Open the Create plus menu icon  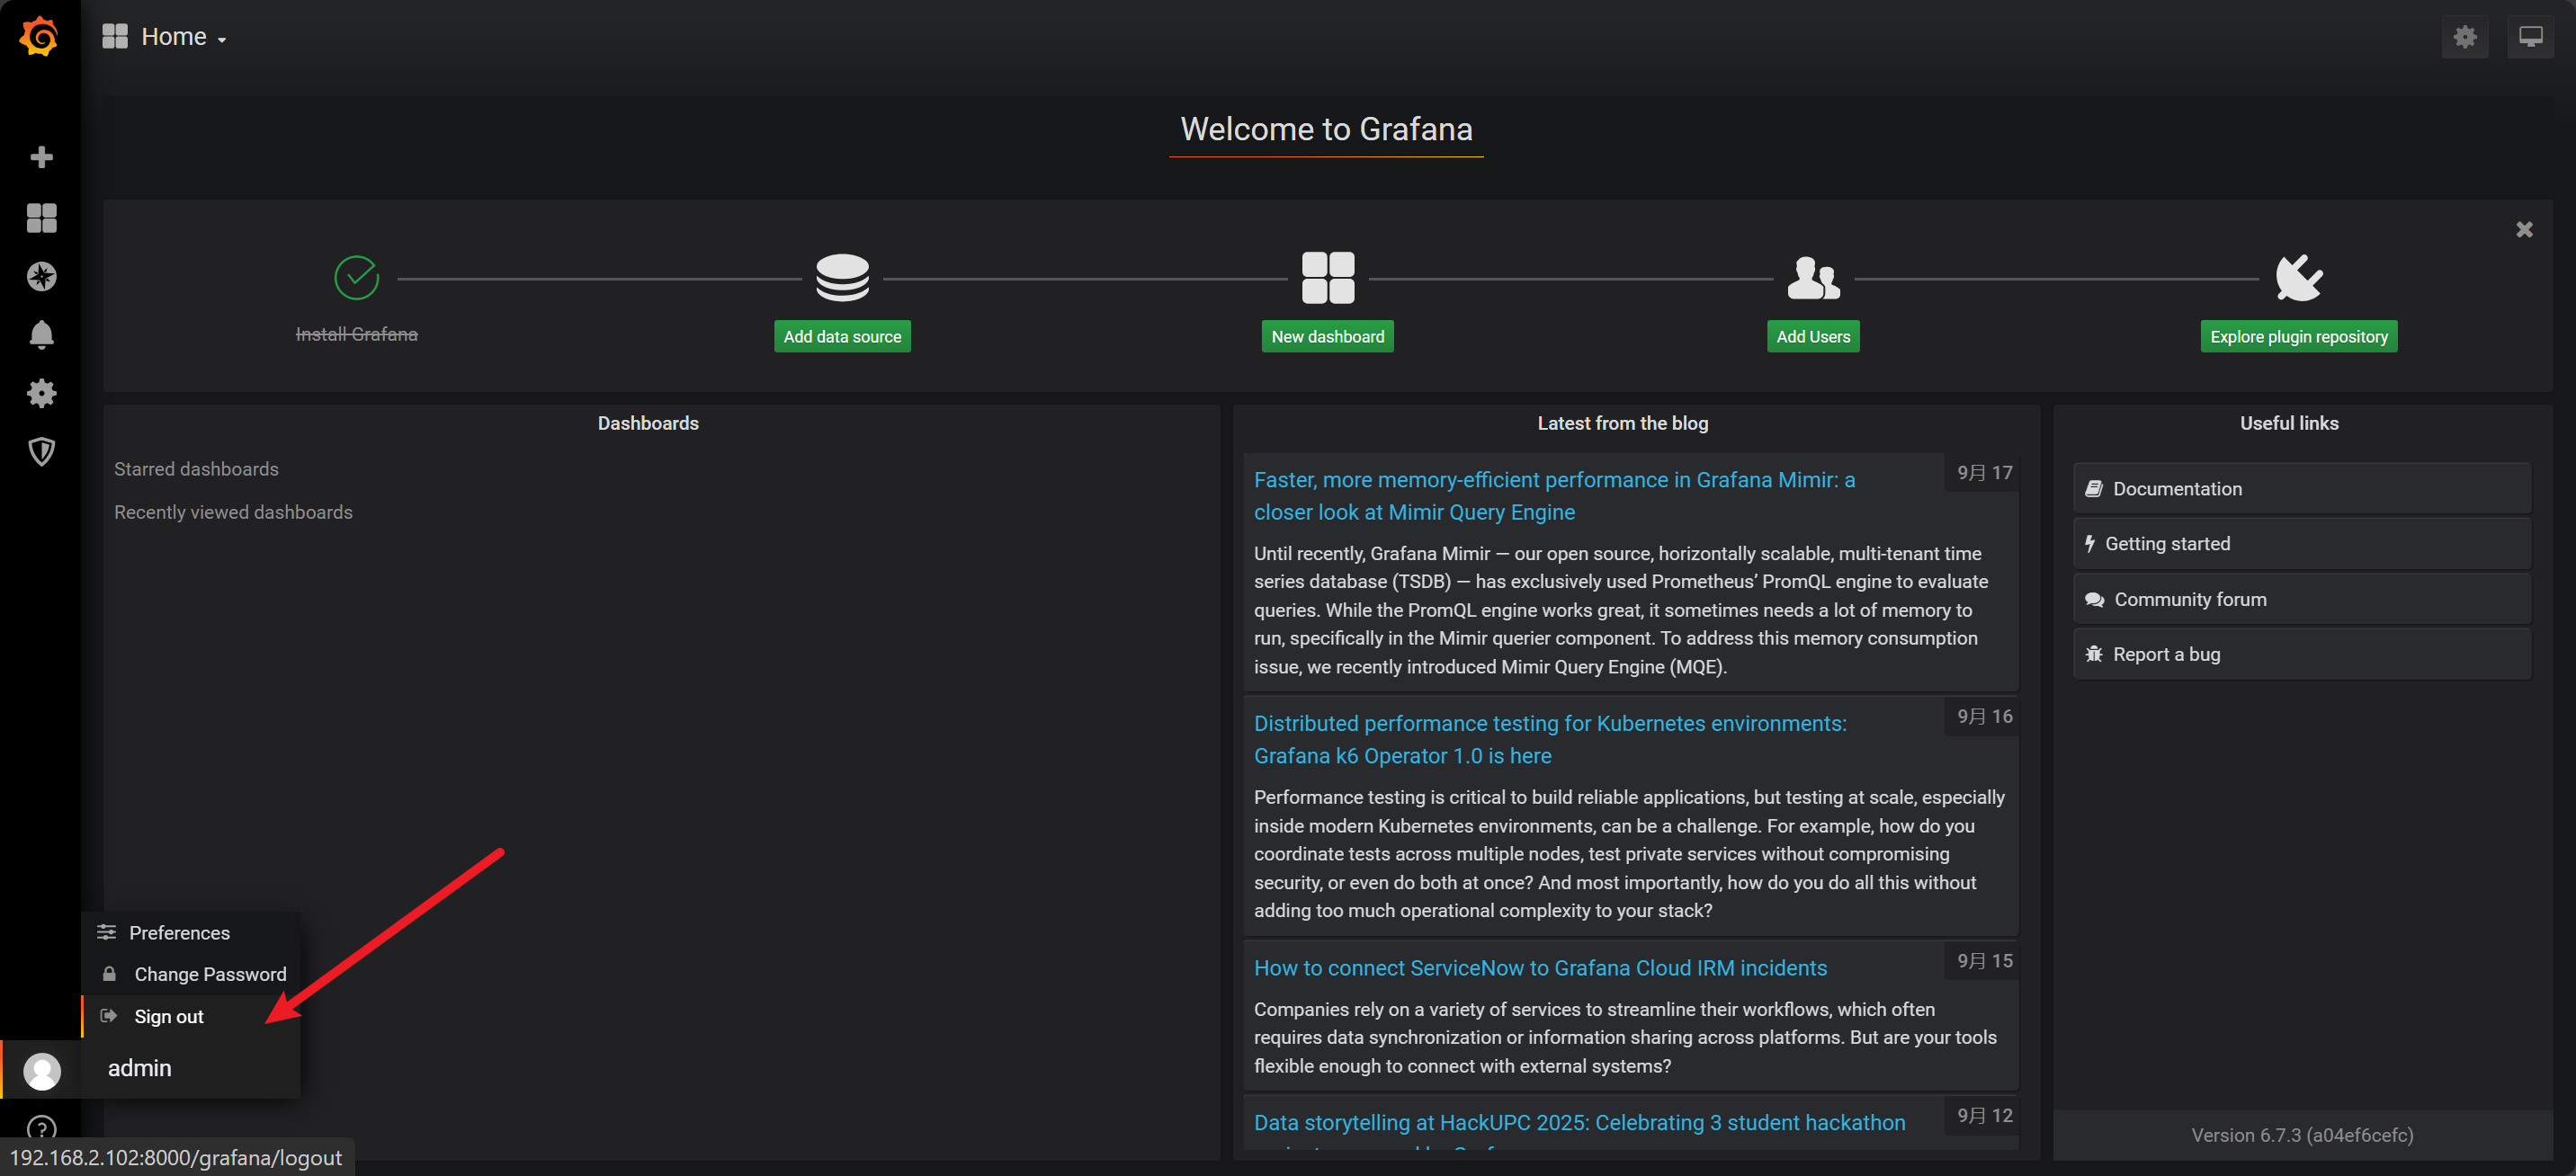coord(41,157)
